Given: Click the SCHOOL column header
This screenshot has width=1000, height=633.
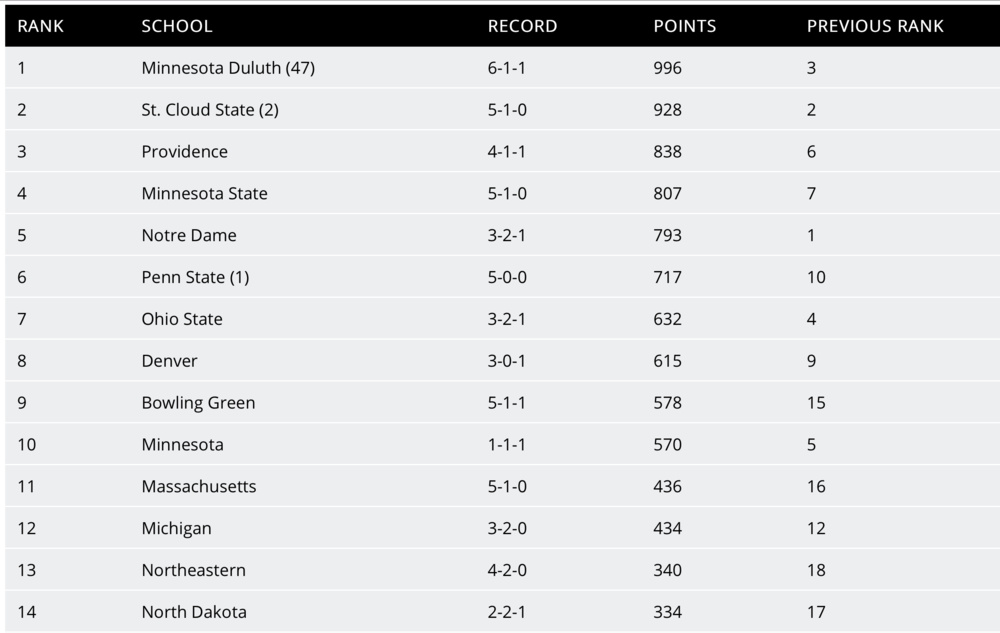Looking at the screenshot, I should click(x=177, y=26).
